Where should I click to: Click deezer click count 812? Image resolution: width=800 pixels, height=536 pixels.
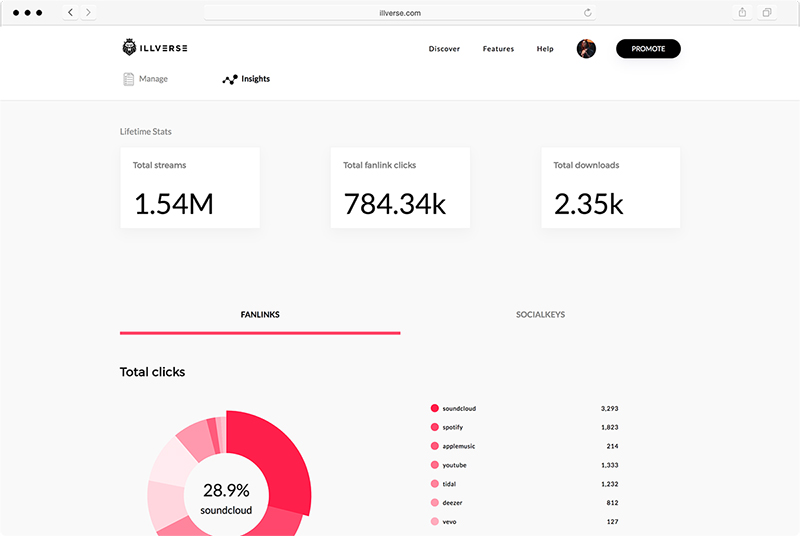coord(612,503)
